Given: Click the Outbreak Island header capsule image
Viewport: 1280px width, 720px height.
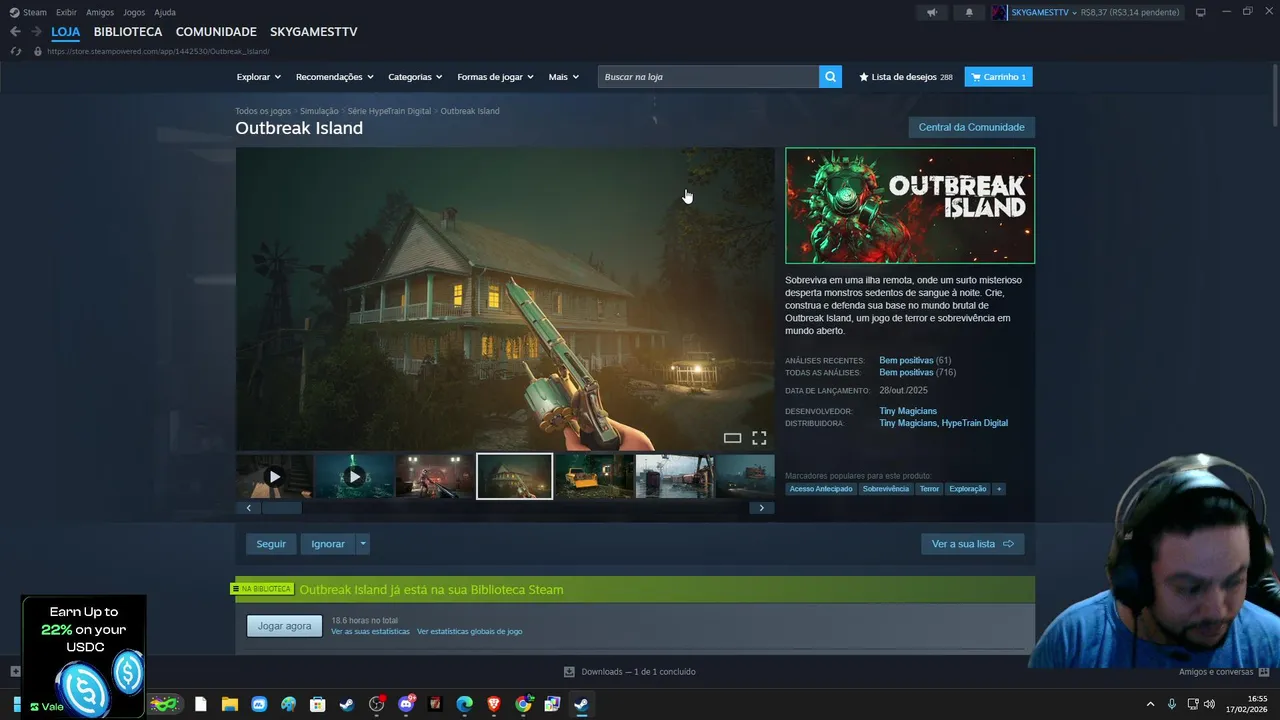Looking at the screenshot, I should [910, 206].
